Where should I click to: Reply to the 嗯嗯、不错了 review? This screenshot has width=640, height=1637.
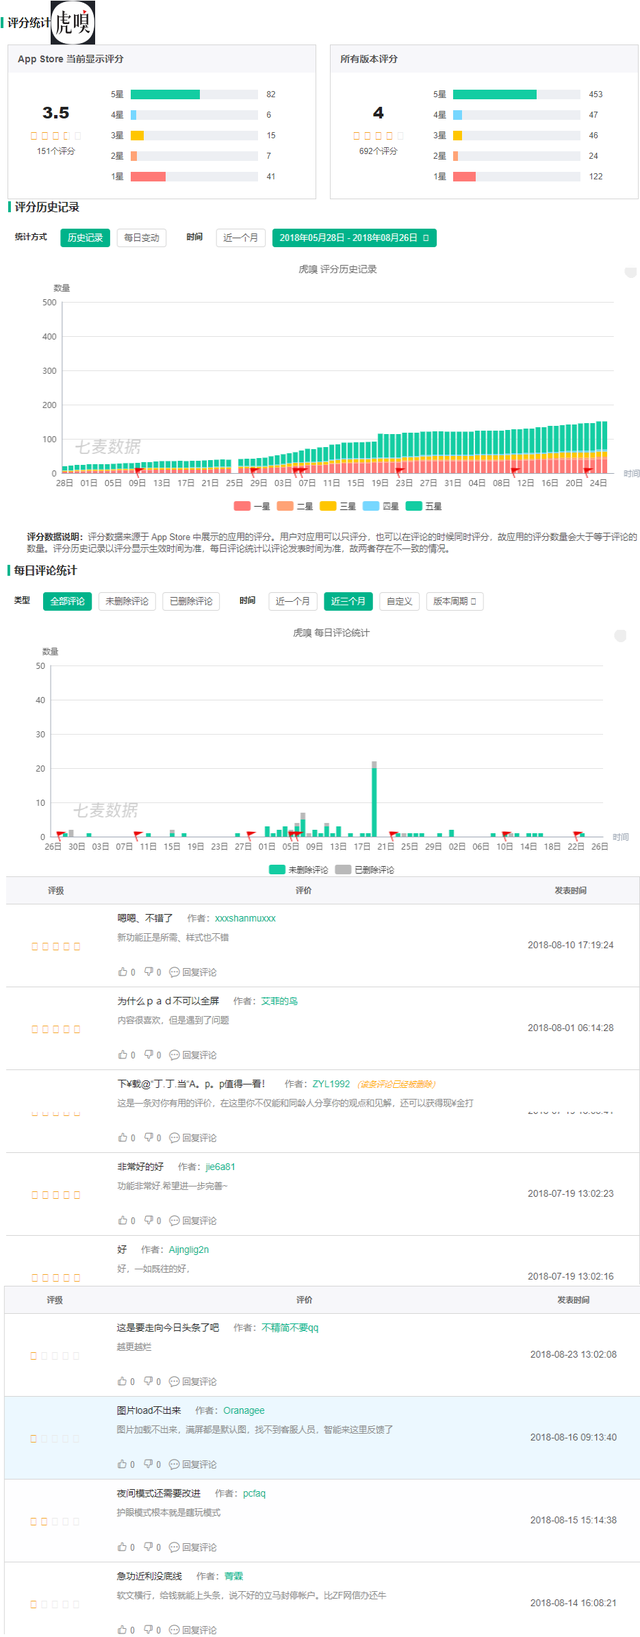(193, 972)
